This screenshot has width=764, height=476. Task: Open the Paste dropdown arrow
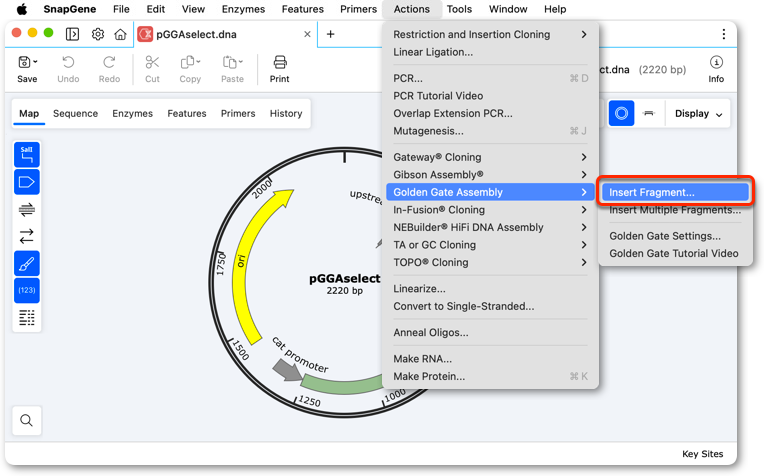[241, 62]
